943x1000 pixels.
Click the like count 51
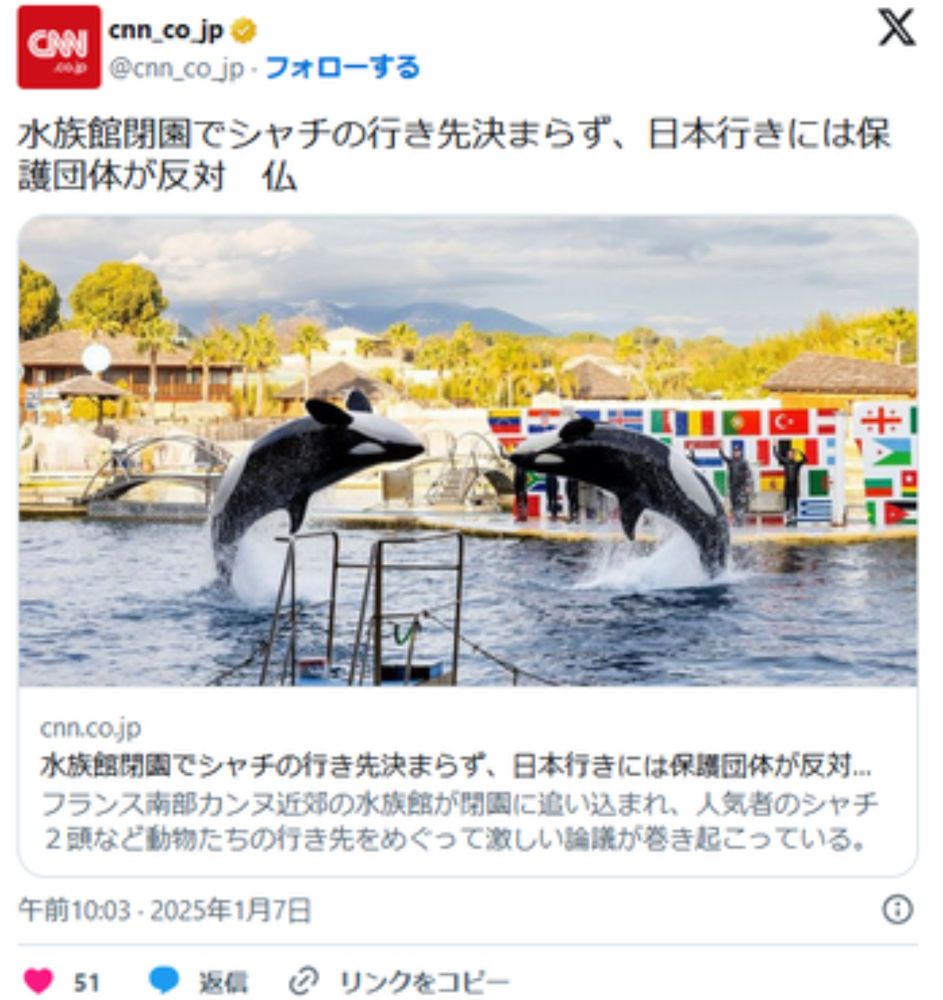tap(87, 982)
